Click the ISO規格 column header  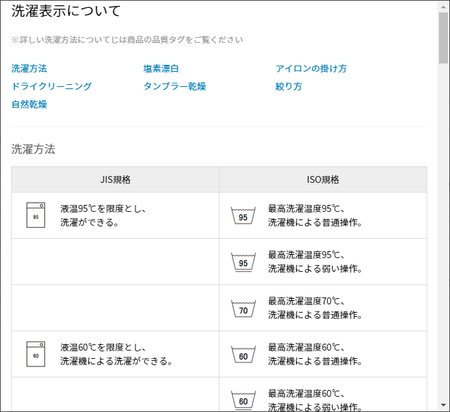(x=323, y=180)
